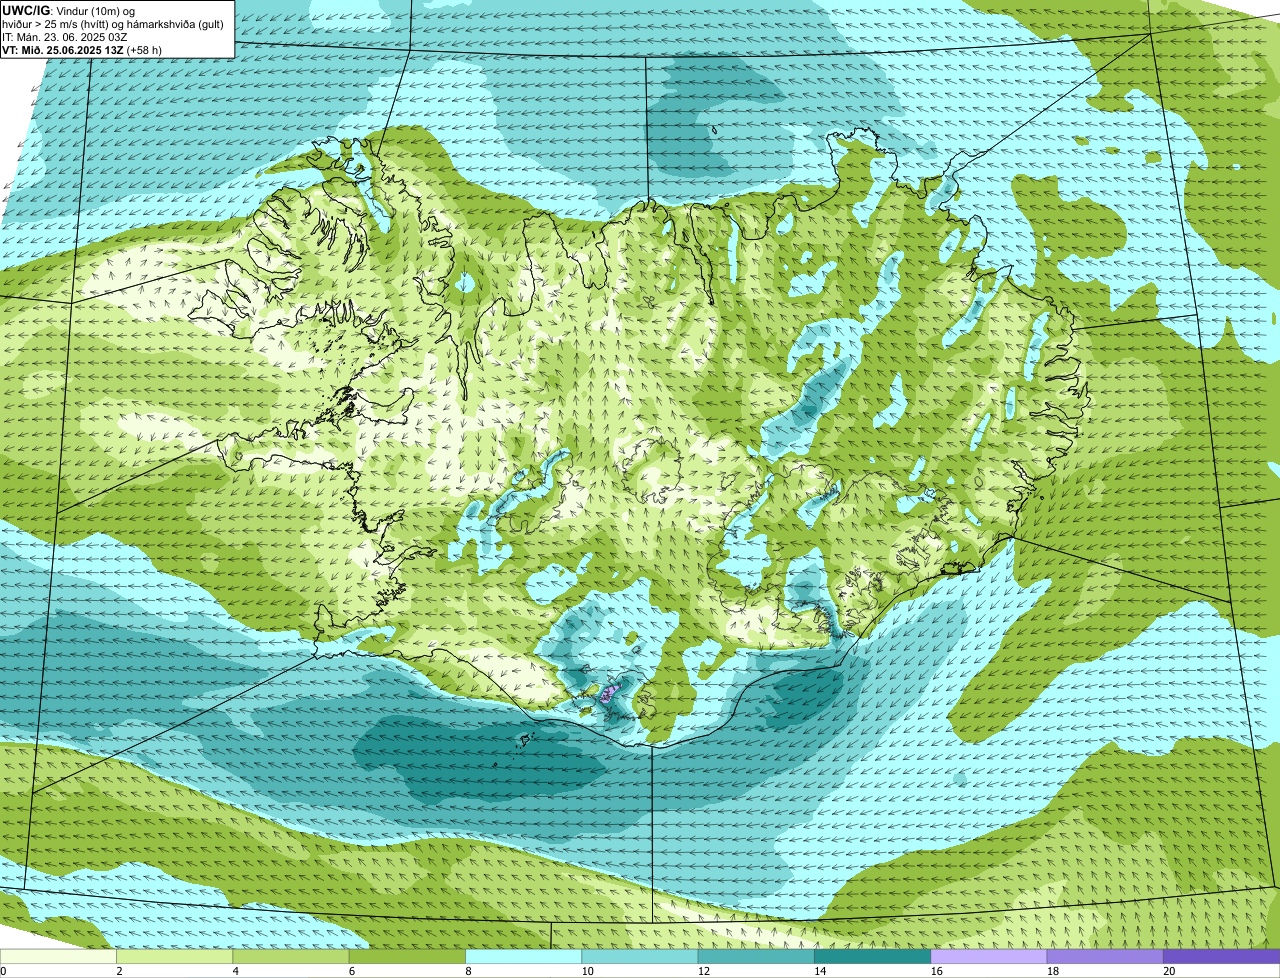The image size is (1280, 978).
Task: Click the "IT: Mán. 23. 06. 2025 03Z" line
Action: click(x=65, y=37)
